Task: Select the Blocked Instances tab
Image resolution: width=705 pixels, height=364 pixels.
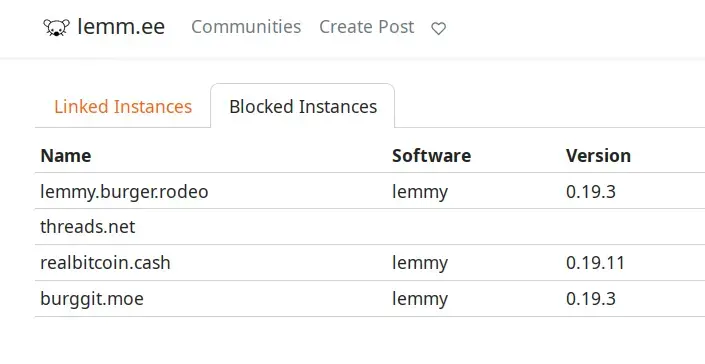Action: (x=303, y=107)
